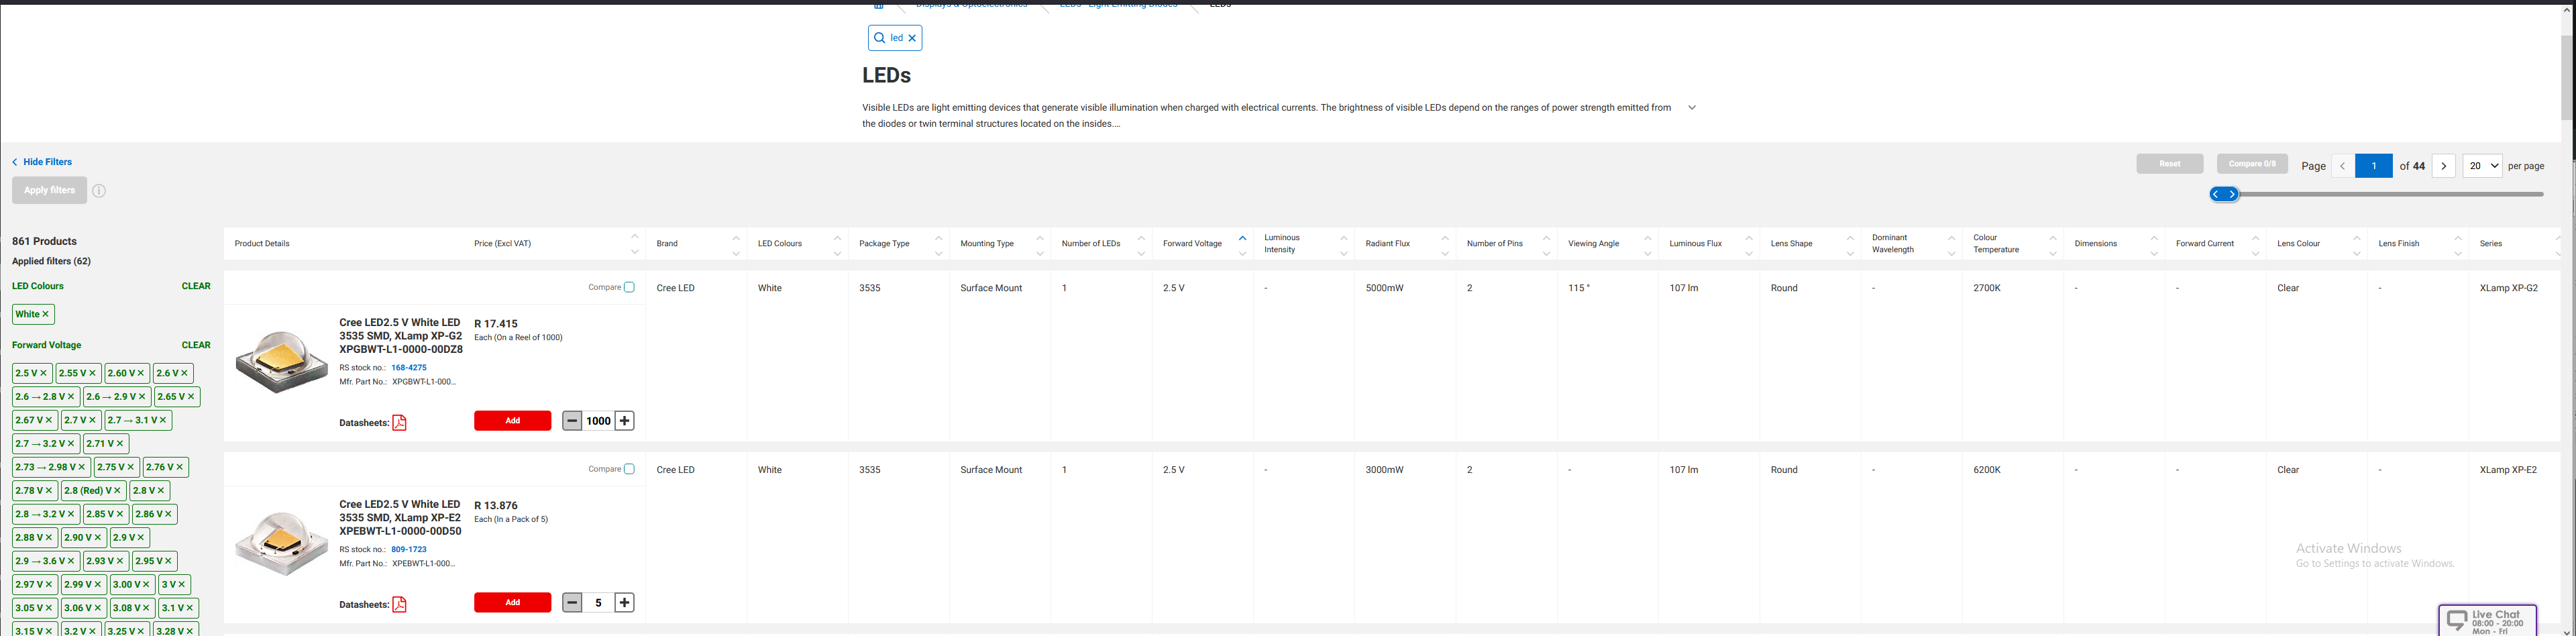Tick Compare checkbox for XLamp XP-E2 product
Viewport: 2576px width, 636px height.
[x=629, y=469]
